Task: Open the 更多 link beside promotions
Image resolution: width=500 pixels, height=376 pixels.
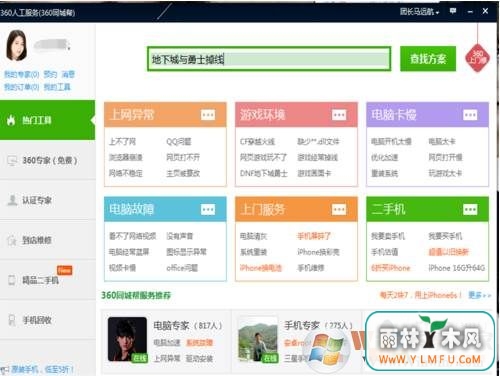Action: [x=479, y=295]
